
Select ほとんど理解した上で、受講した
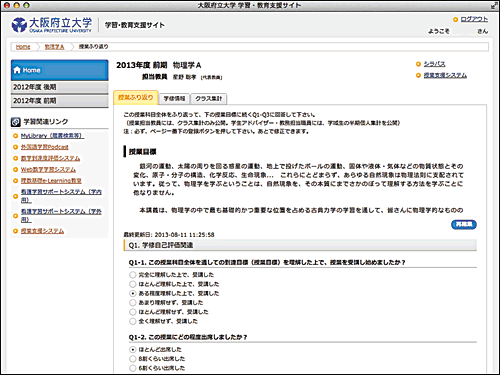pos(133,284)
